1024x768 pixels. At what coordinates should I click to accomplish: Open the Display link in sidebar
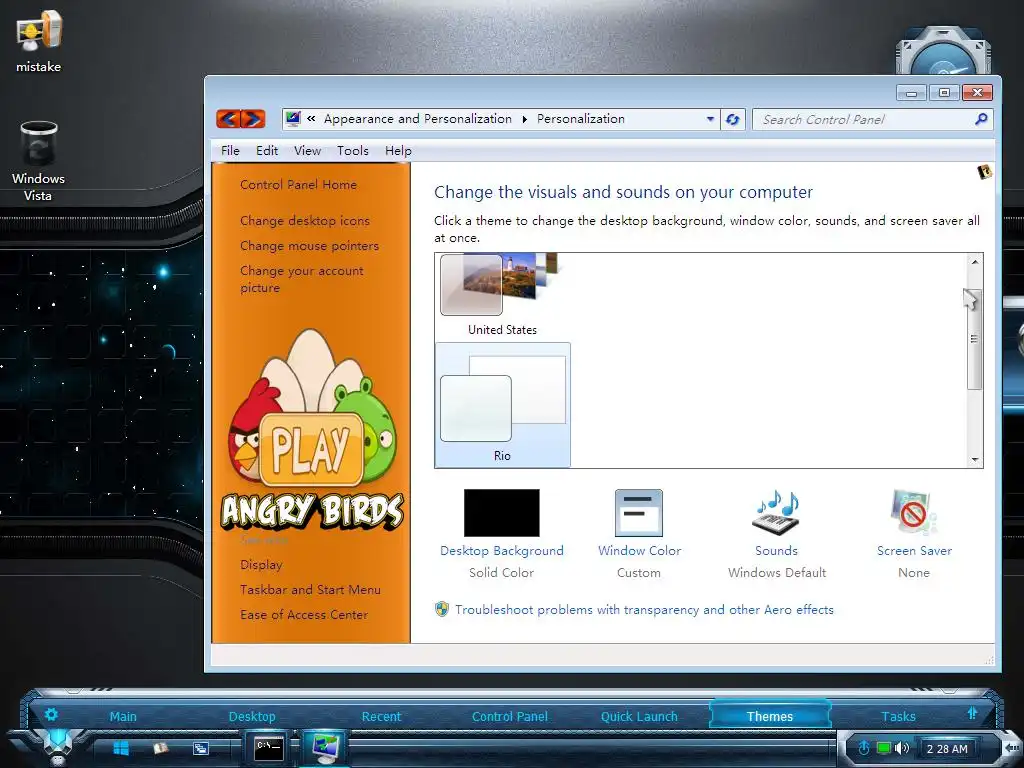261,565
